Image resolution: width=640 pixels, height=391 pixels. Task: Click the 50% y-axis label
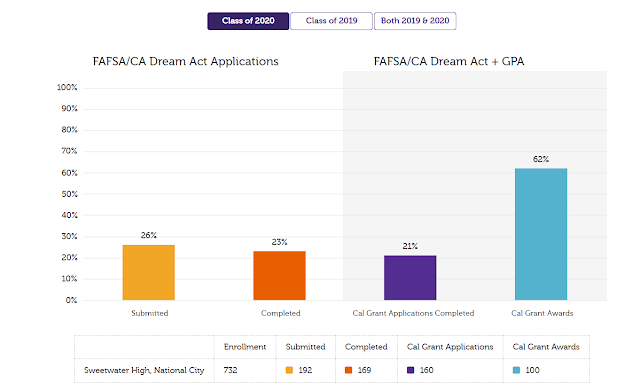point(69,194)
